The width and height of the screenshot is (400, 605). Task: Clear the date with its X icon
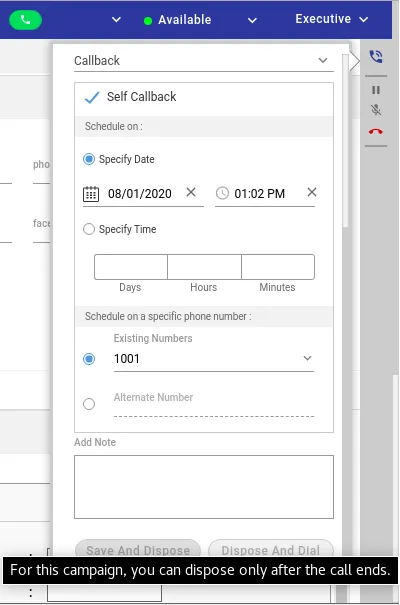pyautogui.click(x=191, y=192)
